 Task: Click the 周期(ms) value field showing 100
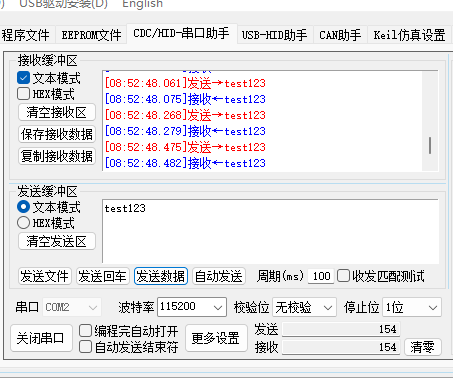click(x=321, y=276)
